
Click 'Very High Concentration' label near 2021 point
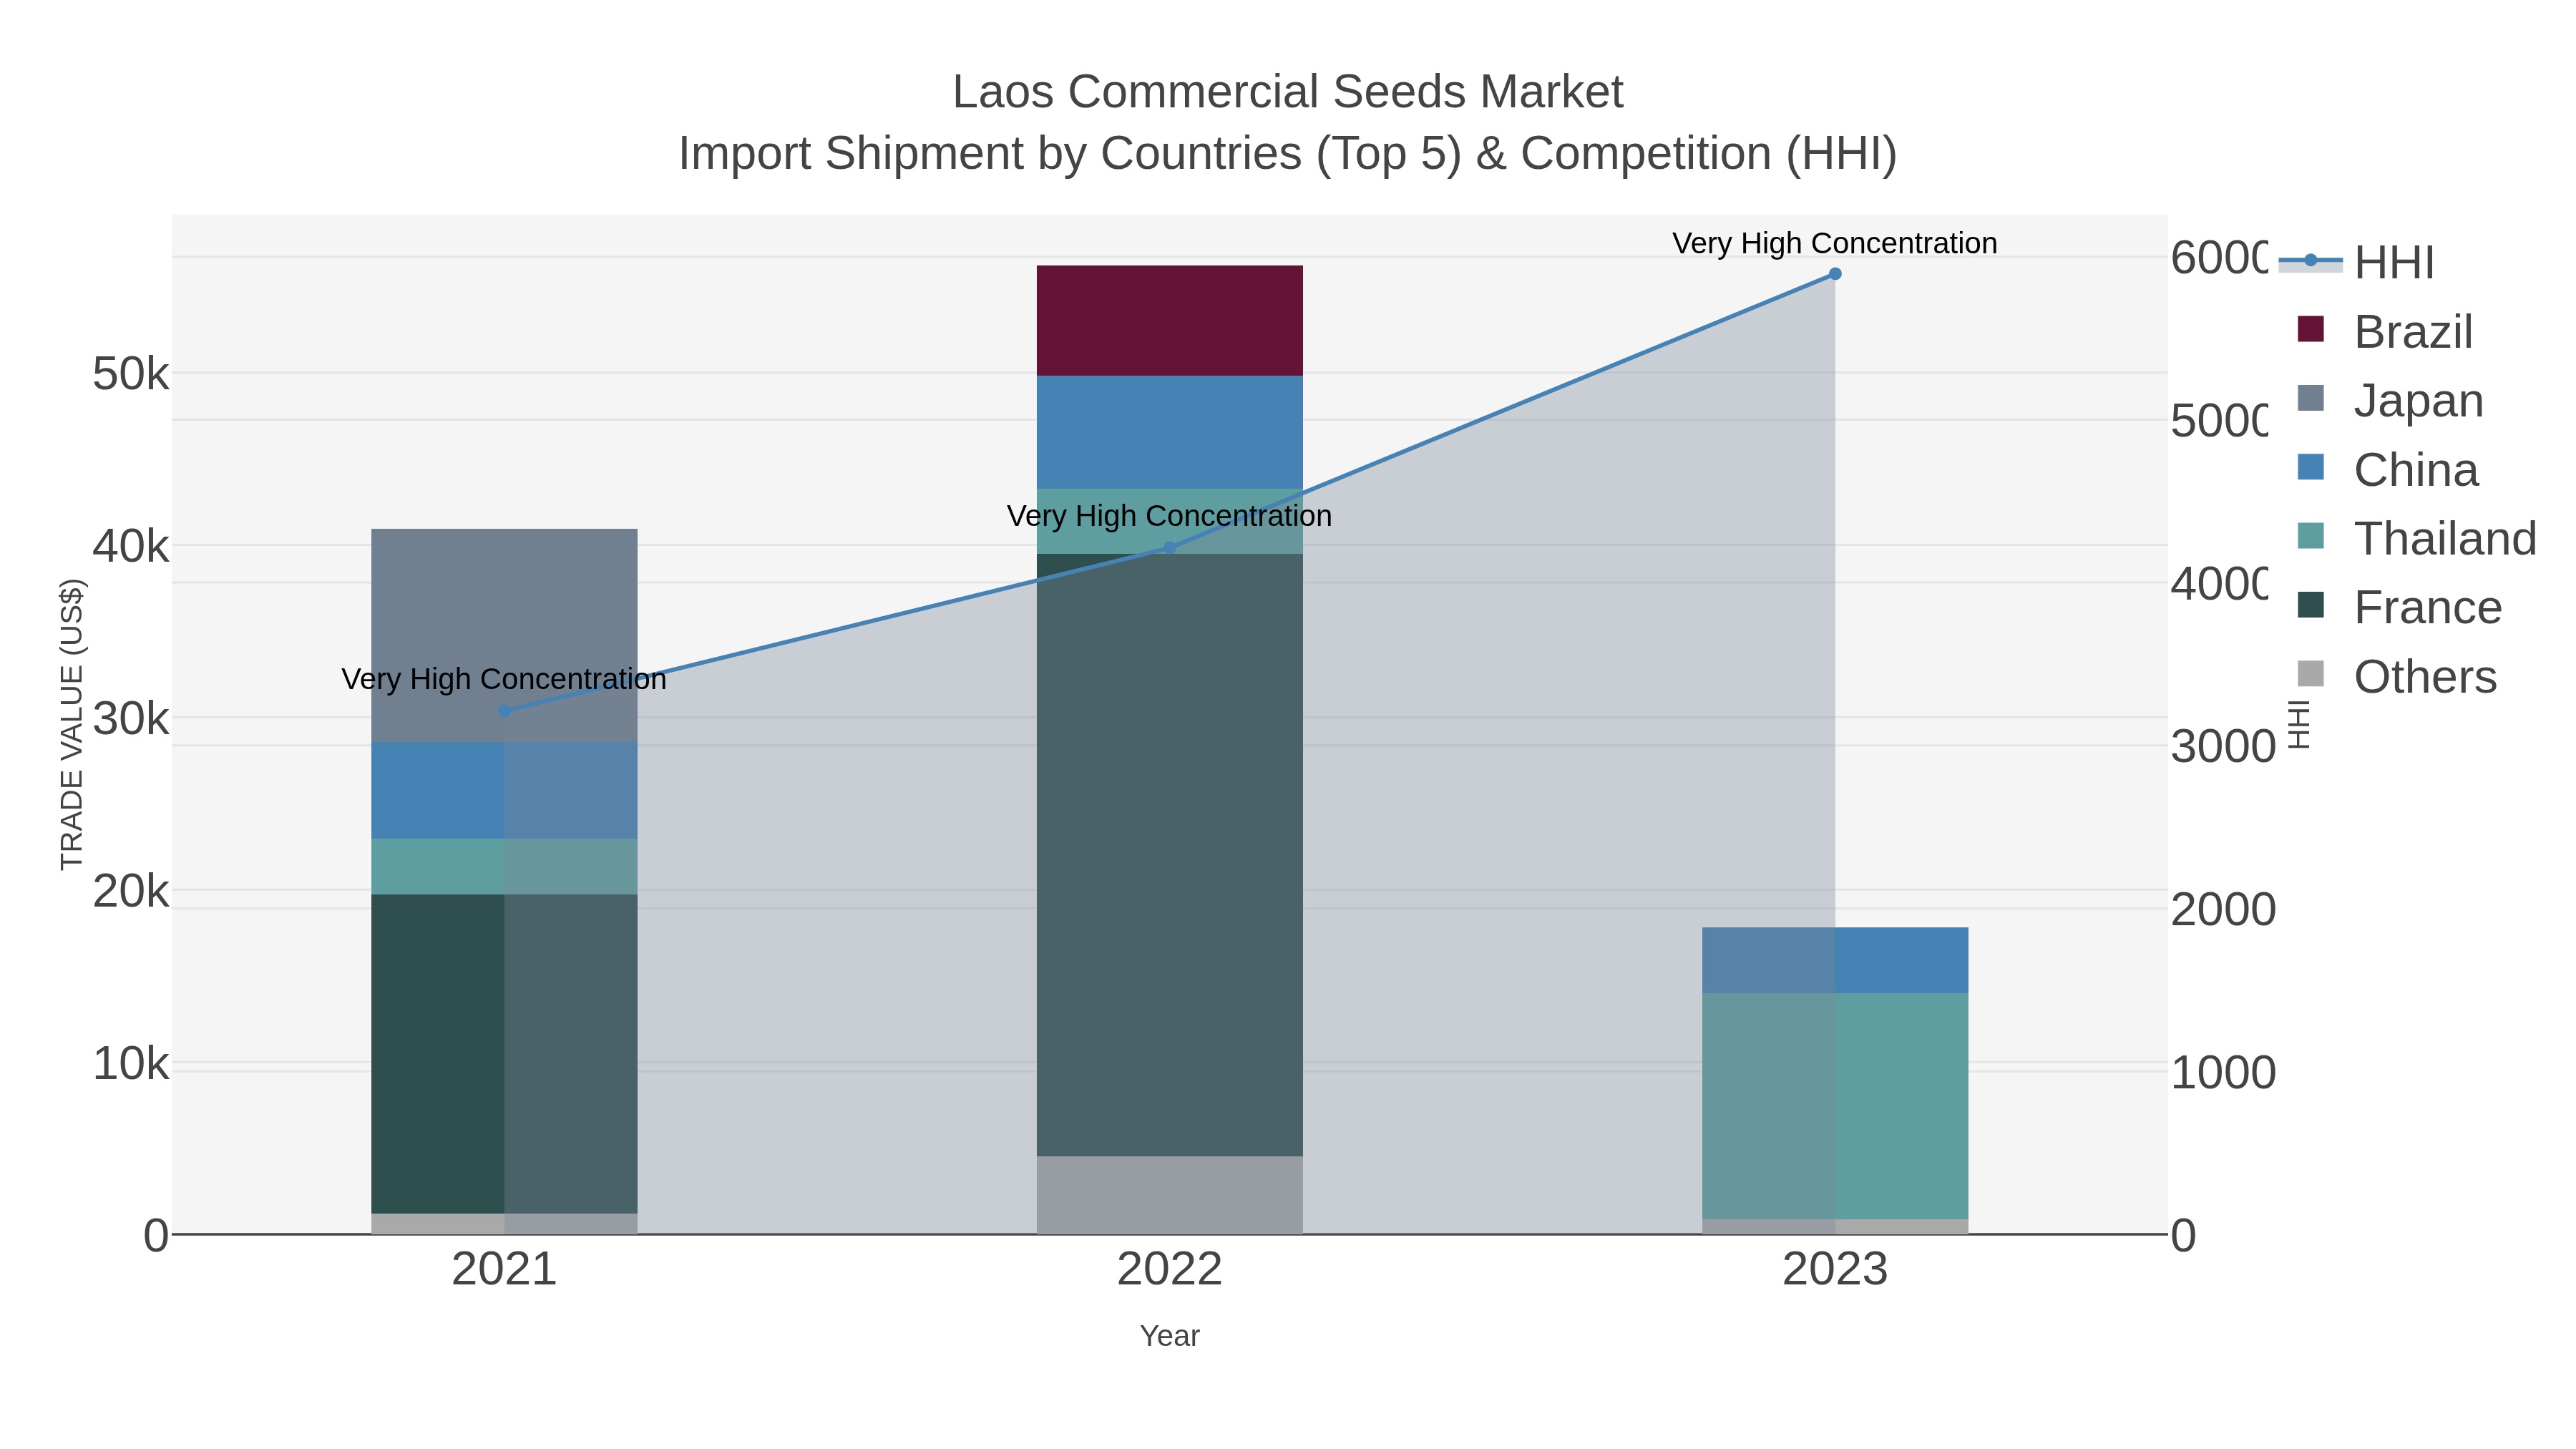[504, 679]
